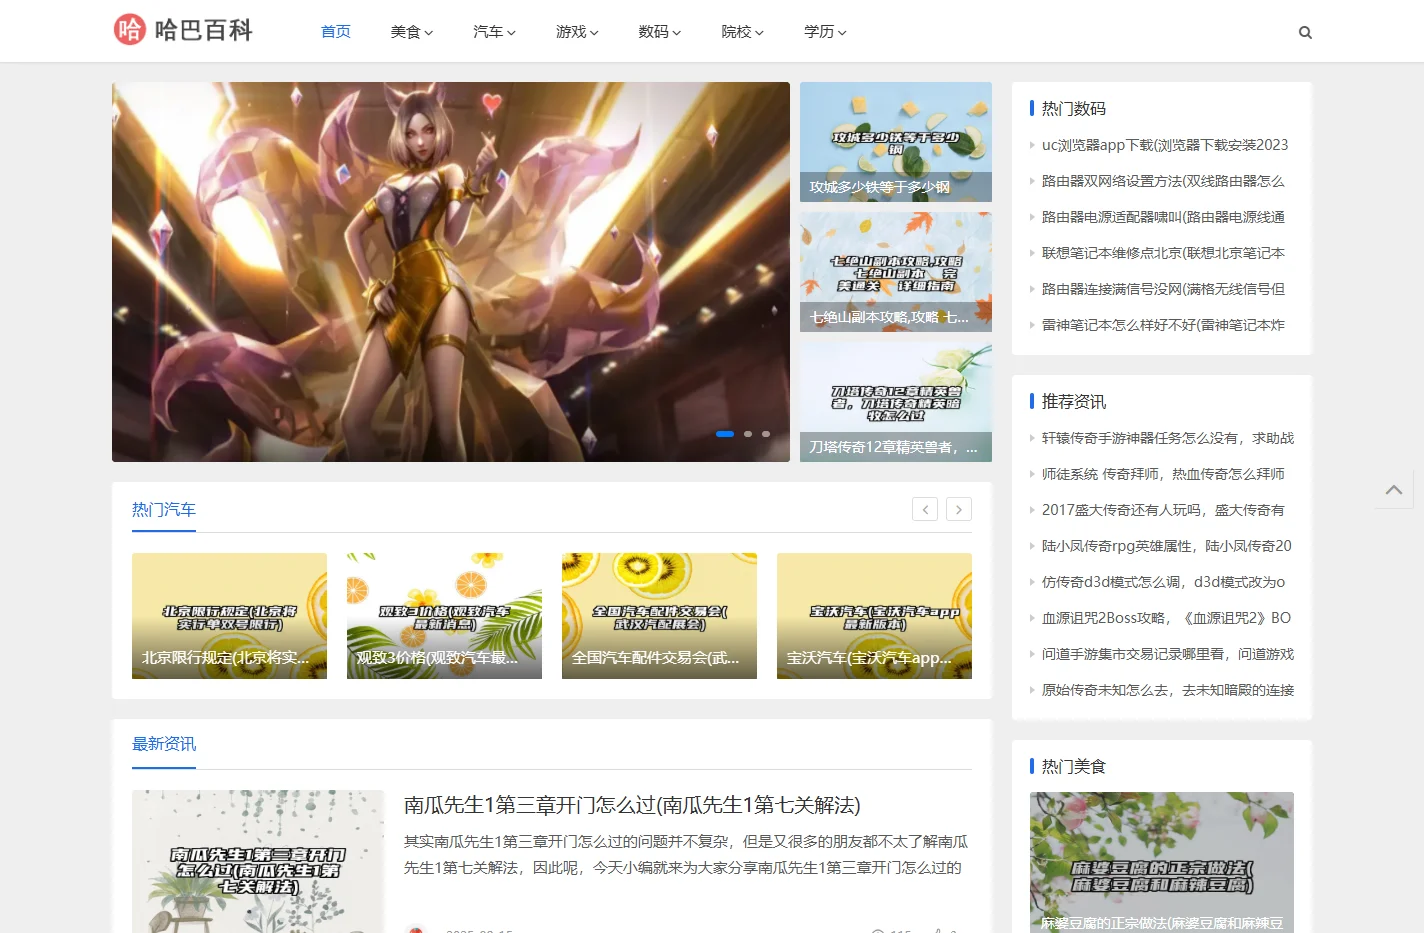
Task: Open link 路由器连接满信号没网
Action: click(x=1163, y=289)
